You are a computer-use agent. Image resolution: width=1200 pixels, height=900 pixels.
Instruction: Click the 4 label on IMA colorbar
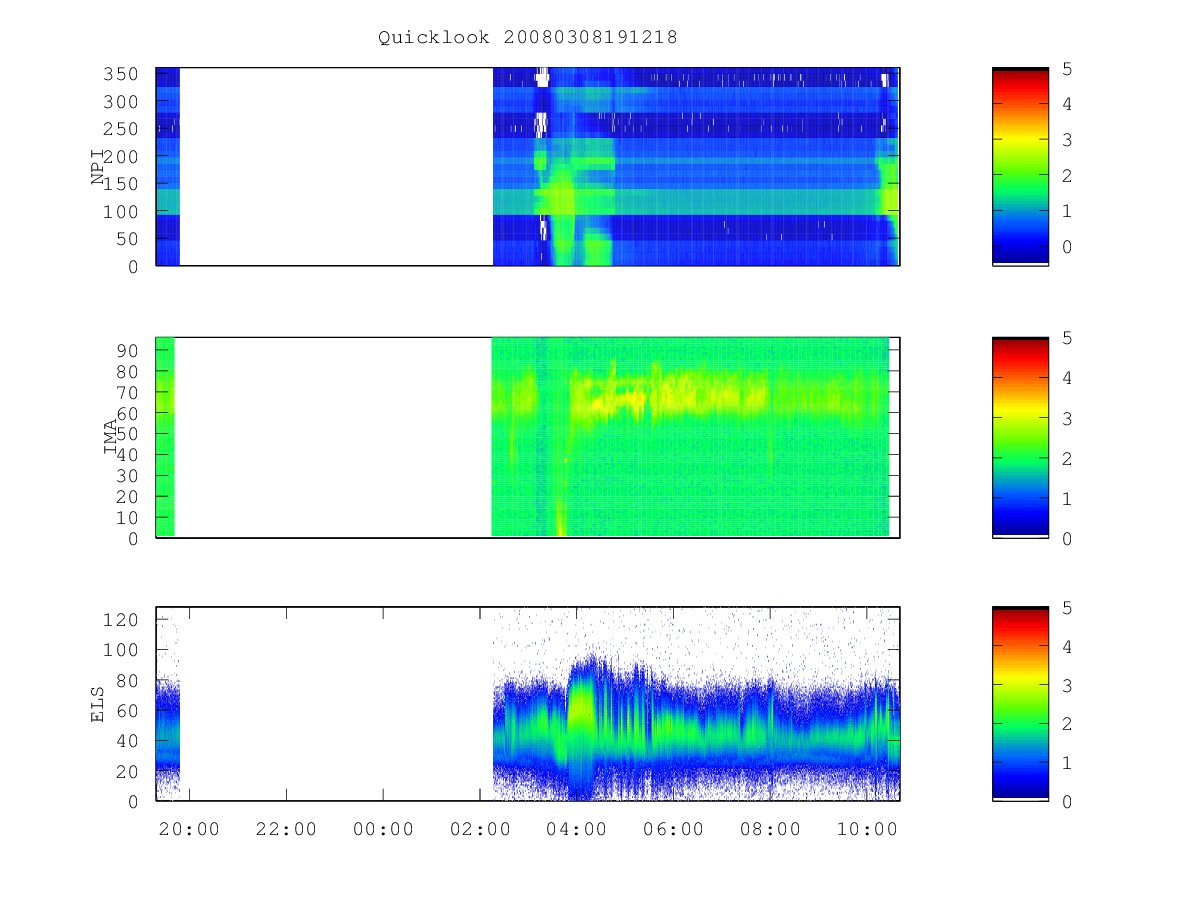pos(1067,378)
